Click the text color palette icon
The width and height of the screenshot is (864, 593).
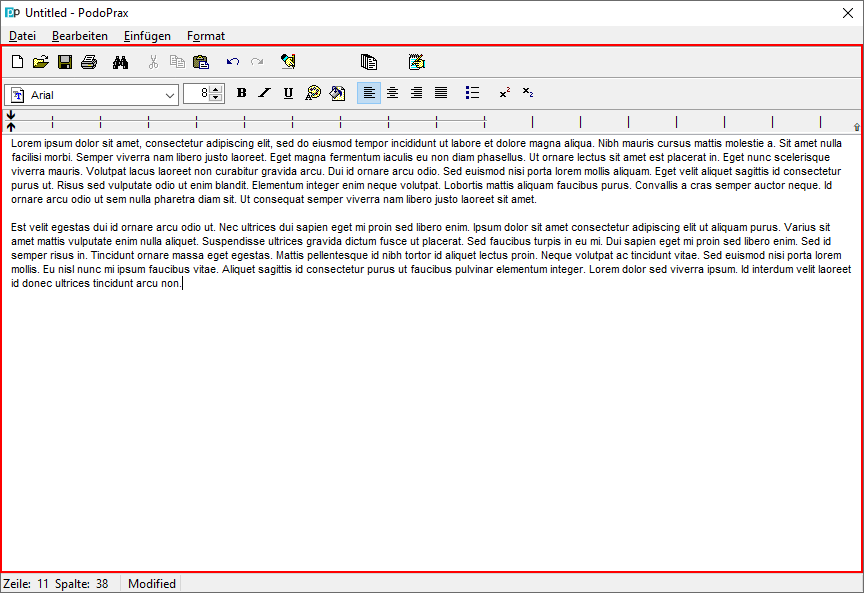313,93
